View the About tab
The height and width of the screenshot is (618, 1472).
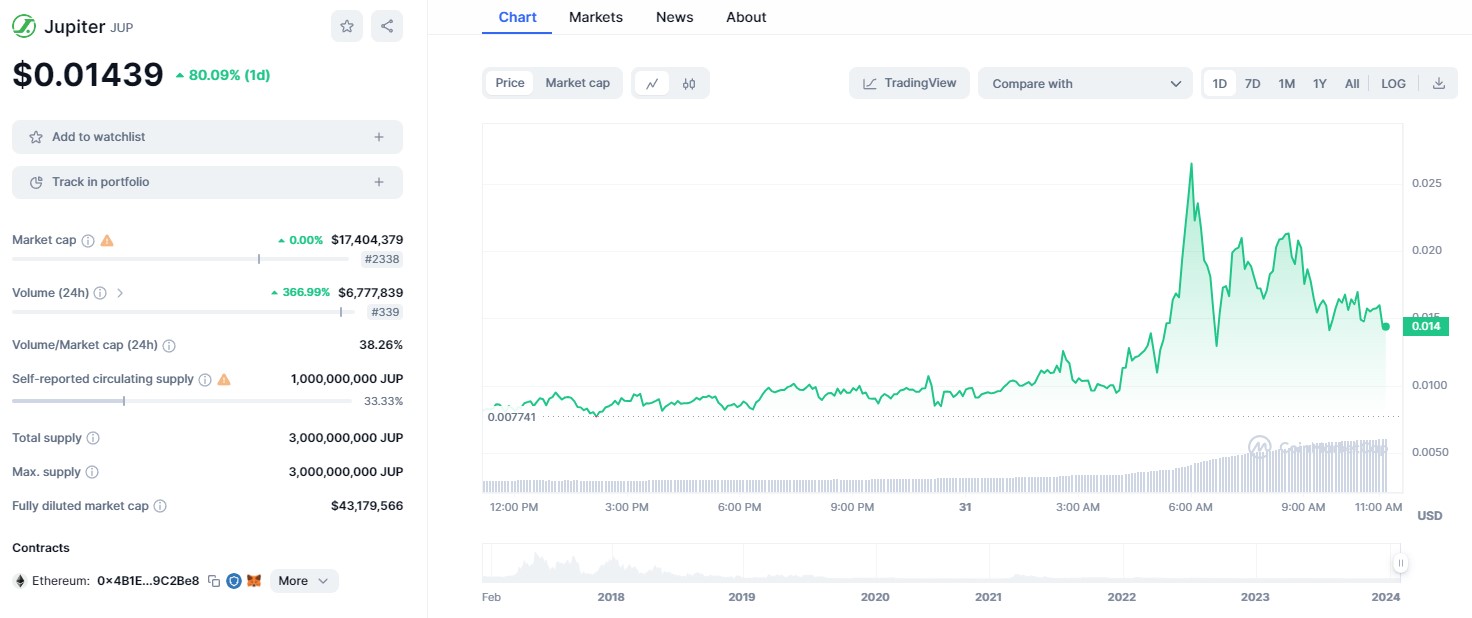[x=746, y=17]
